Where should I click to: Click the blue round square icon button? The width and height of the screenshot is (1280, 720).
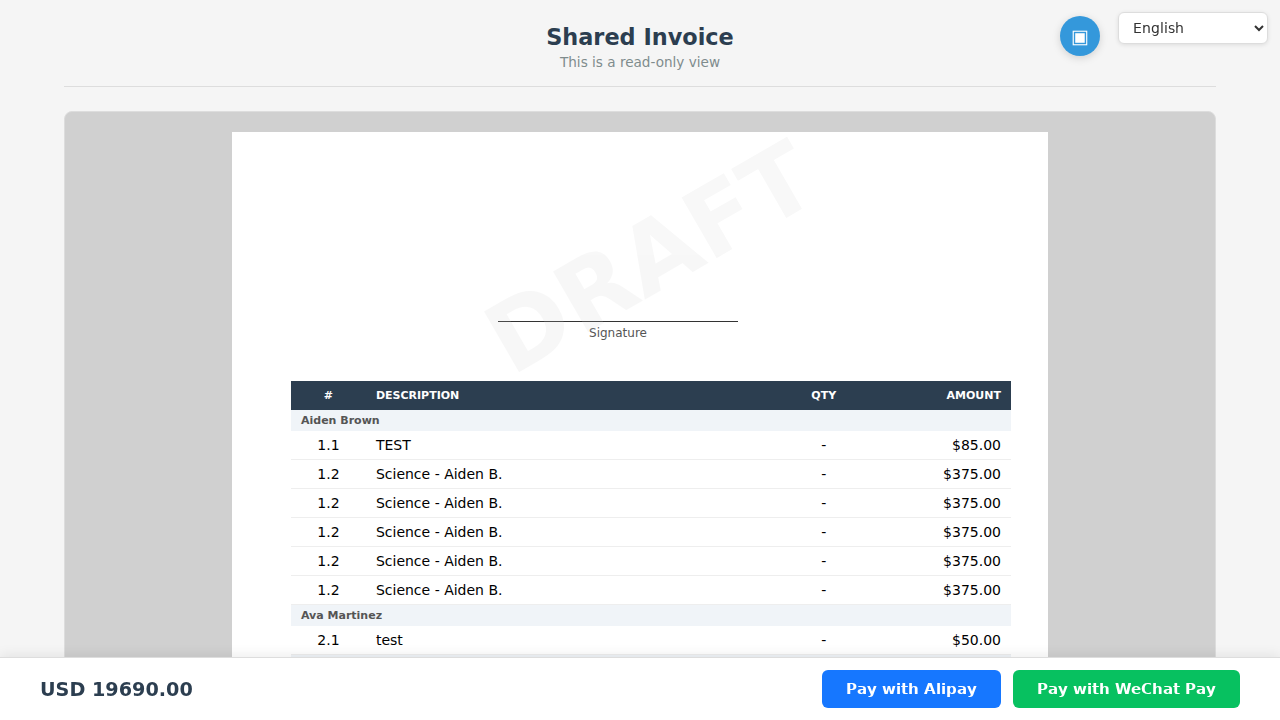tap(1080, 36)
